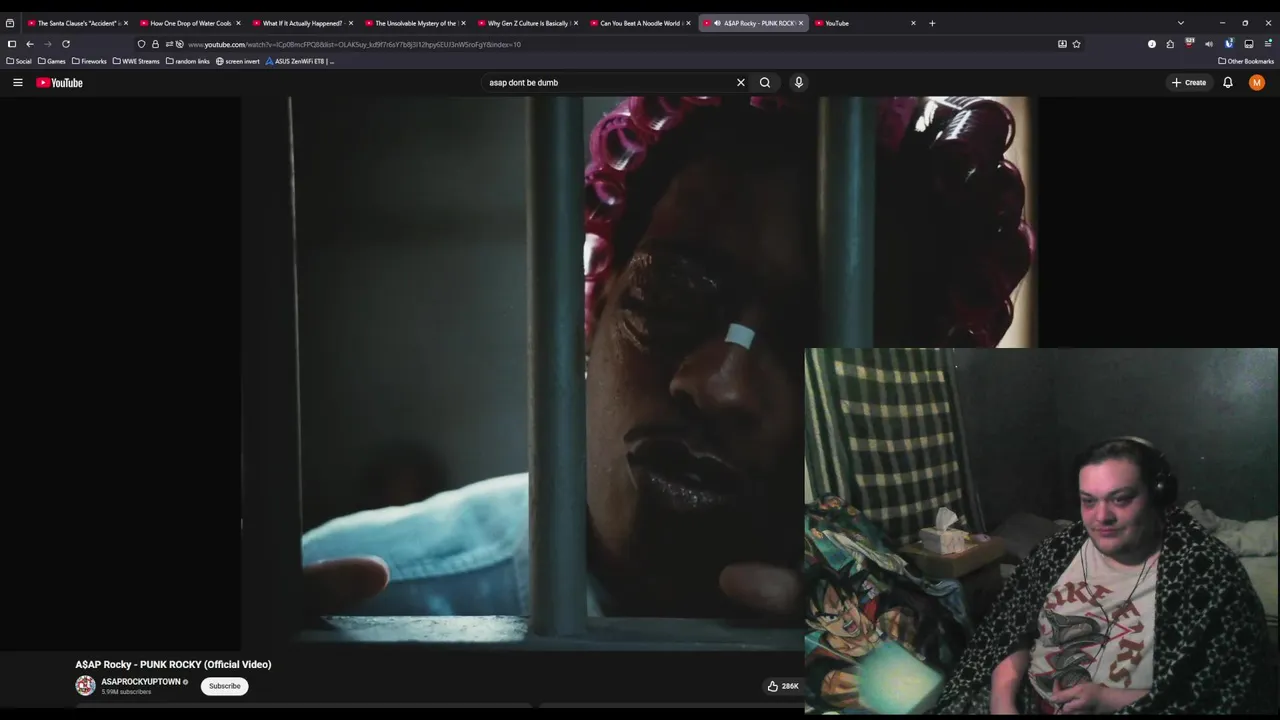Toggle the browser sidebar icon
The image size is (1280, 720).
tap(12, 44)
